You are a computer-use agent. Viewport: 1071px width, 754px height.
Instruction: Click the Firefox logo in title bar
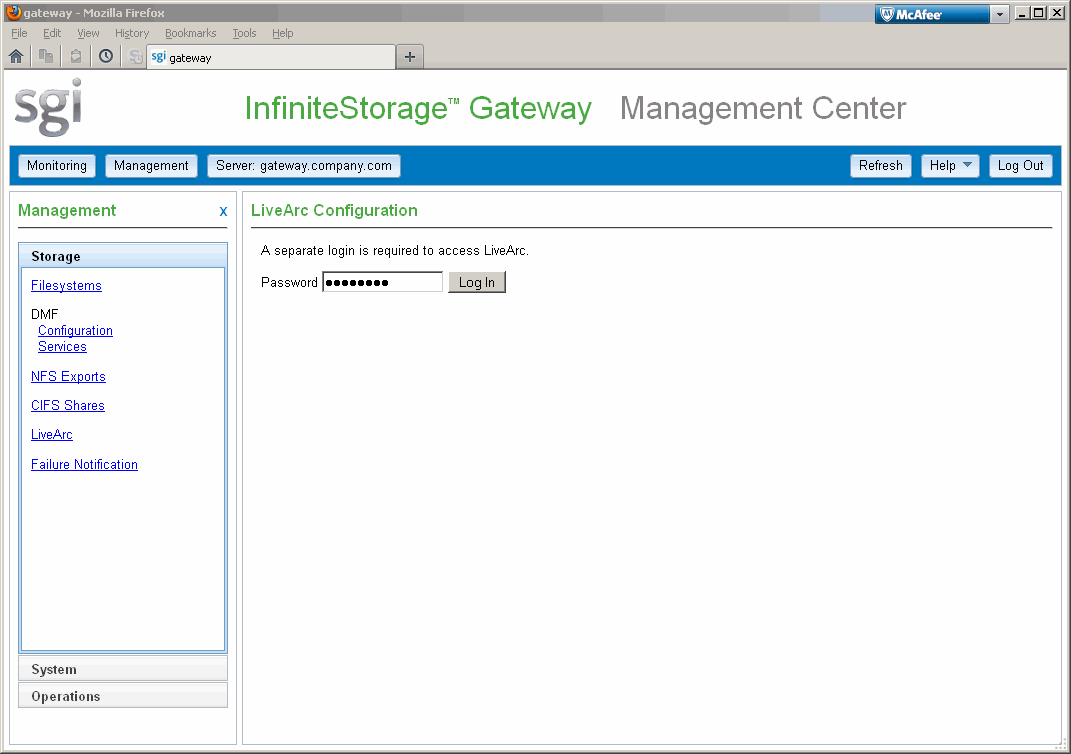[x=13, y=12]
